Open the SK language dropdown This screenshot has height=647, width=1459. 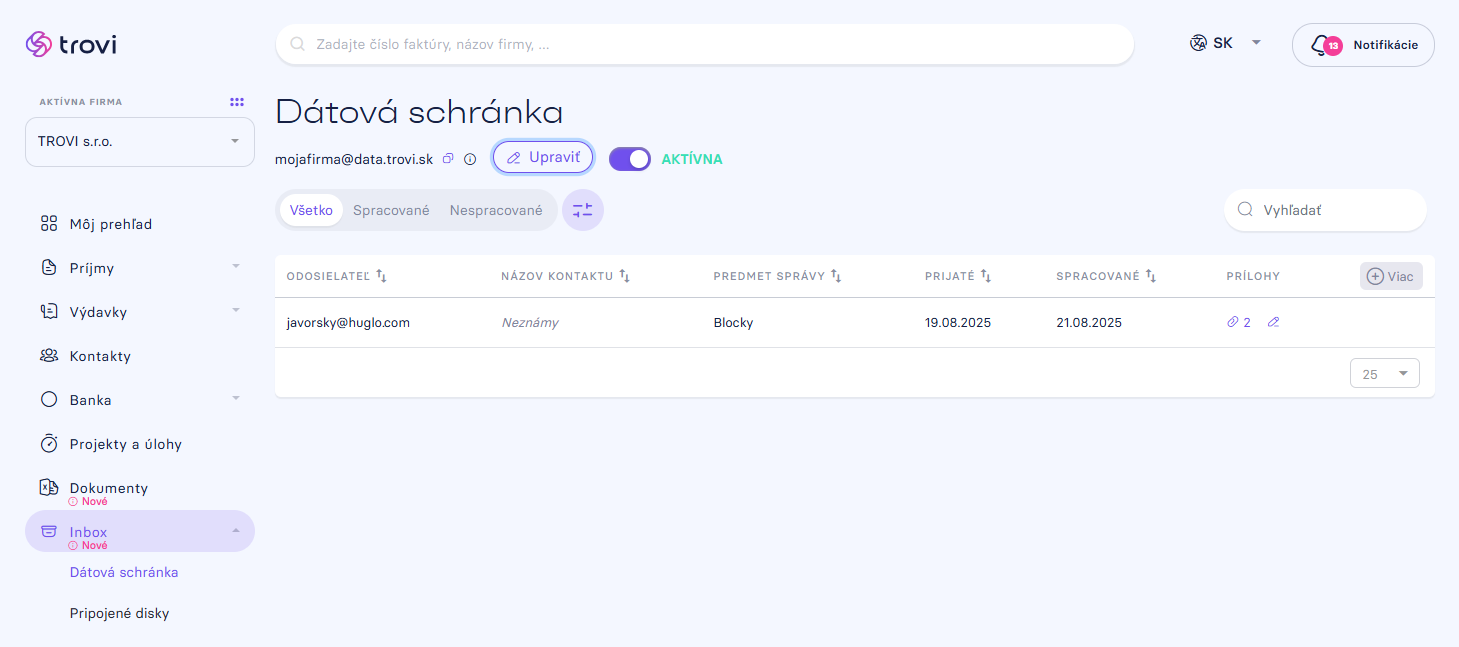[x=1226, y=43]
